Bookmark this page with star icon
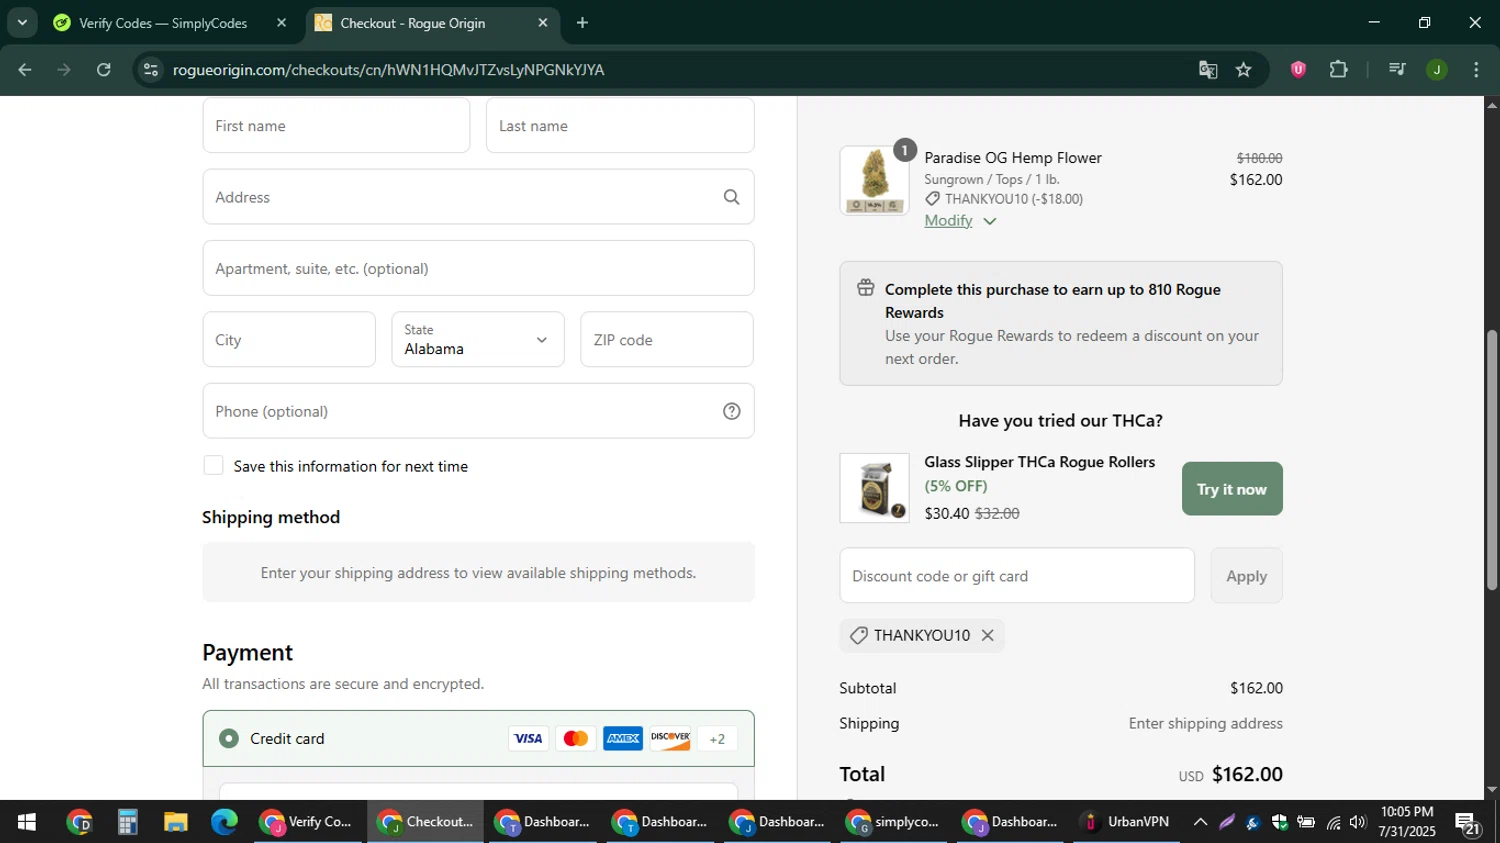Screen dimensions: 1500x843 click(x=1243, y=70)
